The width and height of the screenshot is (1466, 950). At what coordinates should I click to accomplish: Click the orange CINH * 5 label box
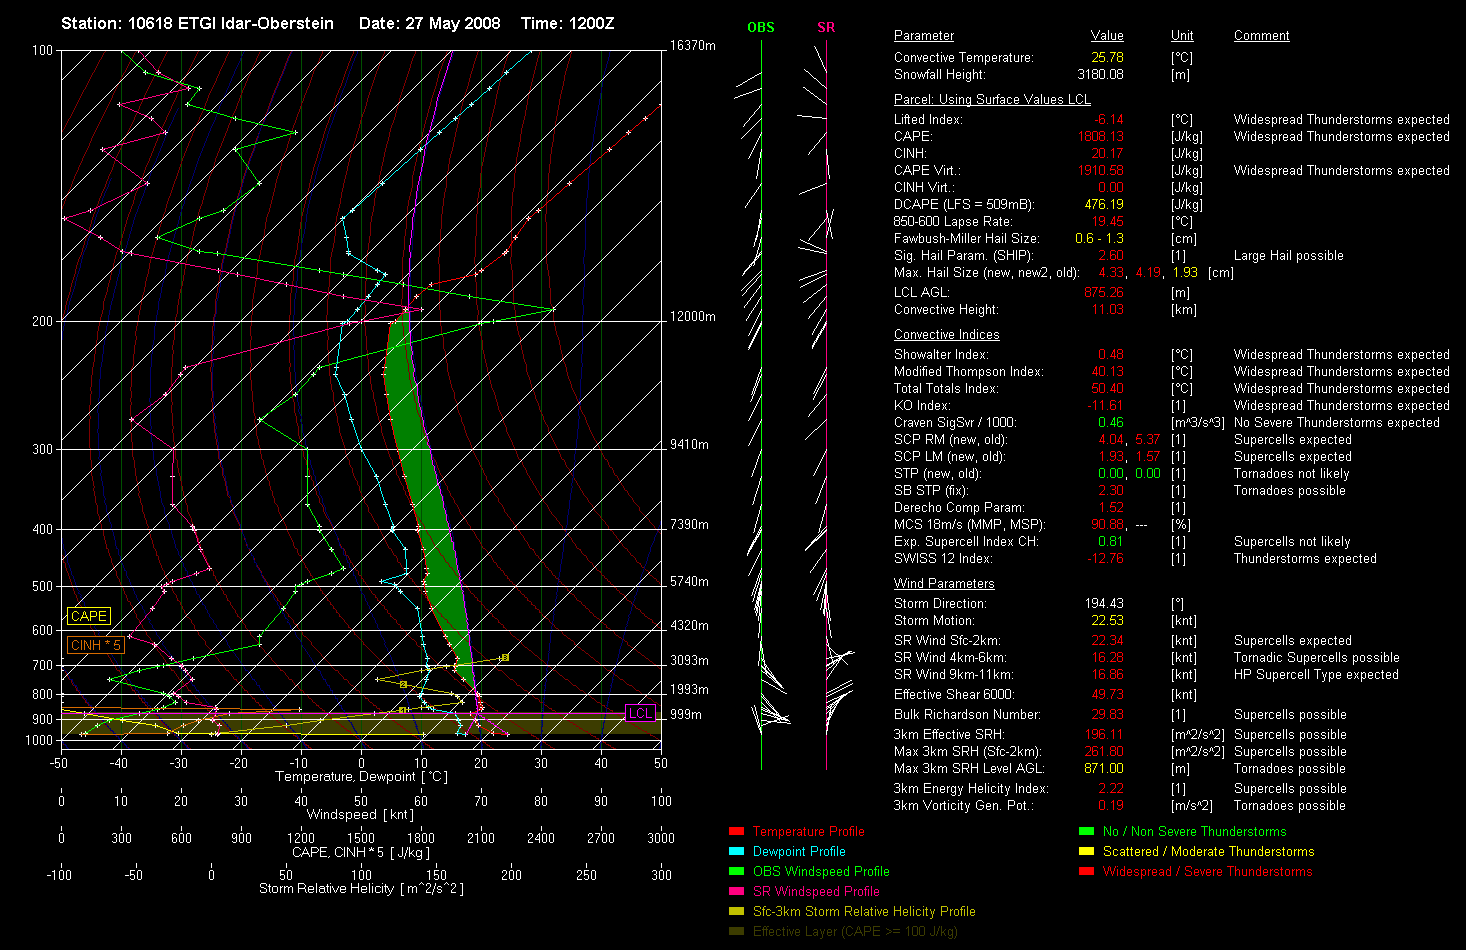click(96, 646)
